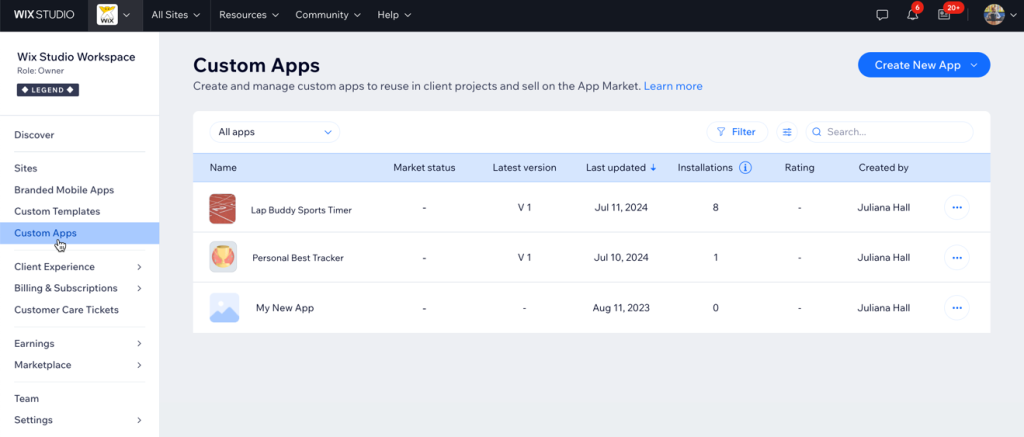Image resolution: width=1024 pixels, height=437 pixels.
Task: Select Custom Apps in the sidebar
Action: coord(80,233)
